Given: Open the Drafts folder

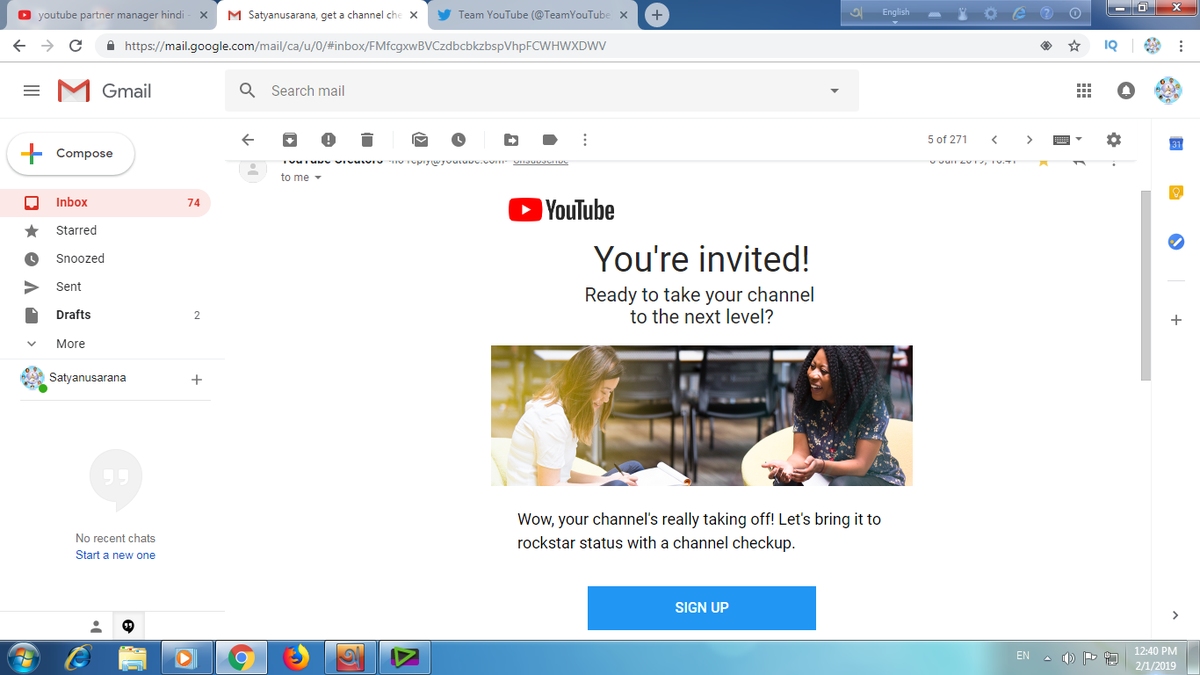Looking at the screenshot, I should tap(106, 315).
